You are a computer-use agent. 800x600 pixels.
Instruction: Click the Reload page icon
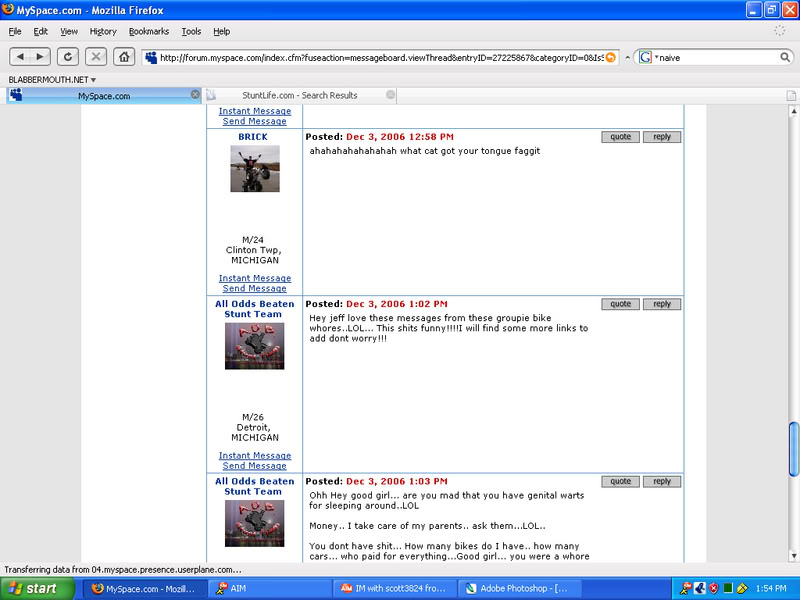coord(67,56)
